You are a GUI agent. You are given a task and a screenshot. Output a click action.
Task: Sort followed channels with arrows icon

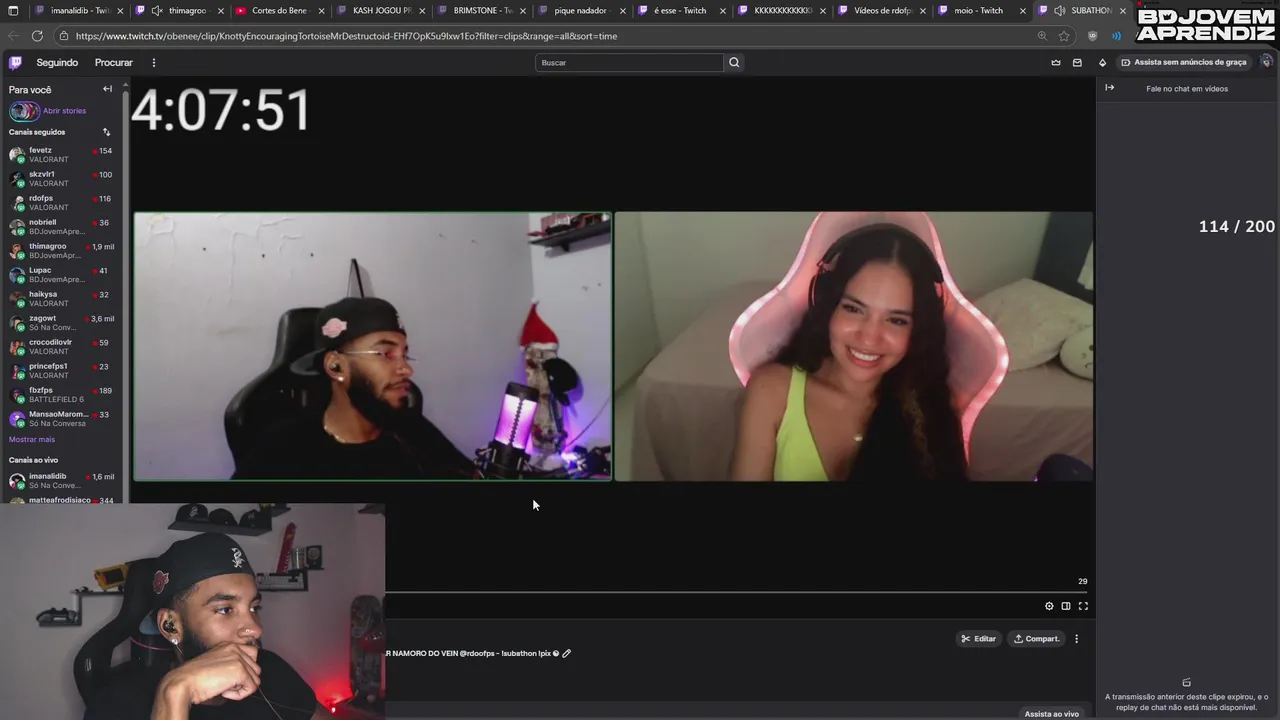tap(106, 132)
